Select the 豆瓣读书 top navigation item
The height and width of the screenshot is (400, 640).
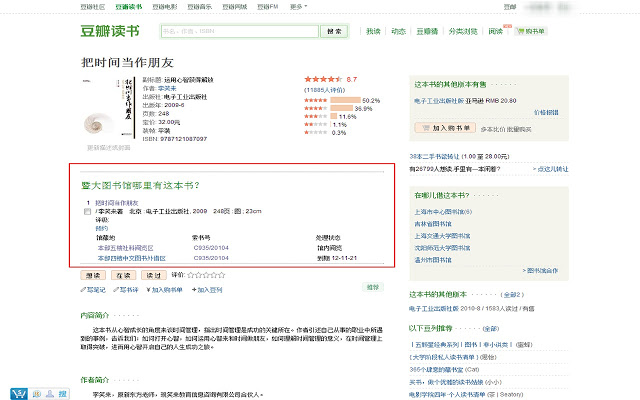(129, 7)
